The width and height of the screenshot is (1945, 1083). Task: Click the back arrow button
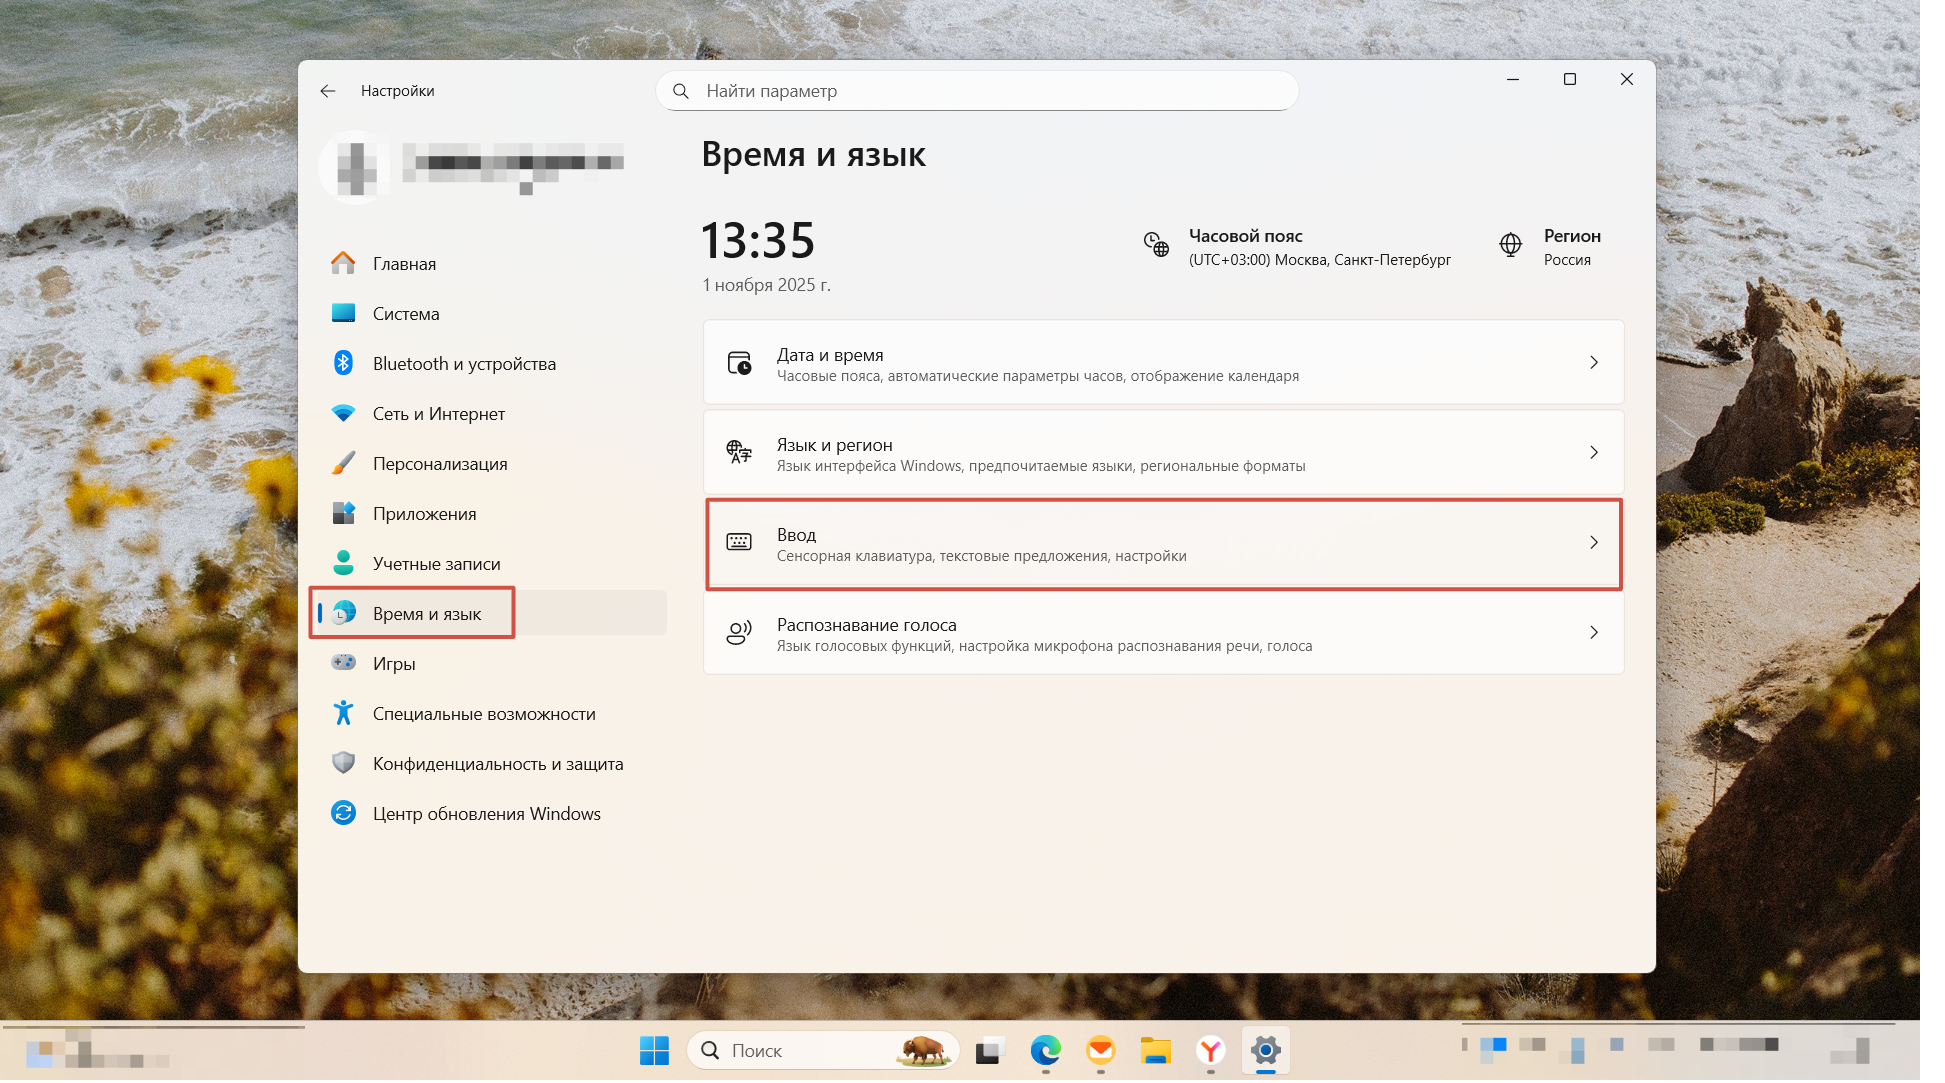328,91
